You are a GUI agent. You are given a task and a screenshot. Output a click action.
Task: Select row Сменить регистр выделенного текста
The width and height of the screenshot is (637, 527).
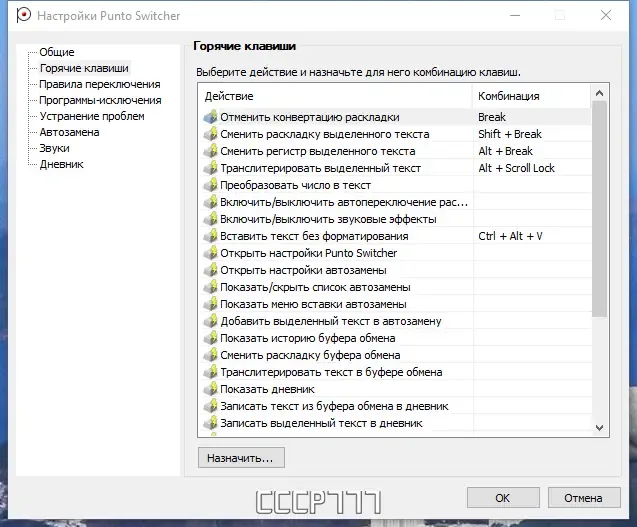[395, 151]
